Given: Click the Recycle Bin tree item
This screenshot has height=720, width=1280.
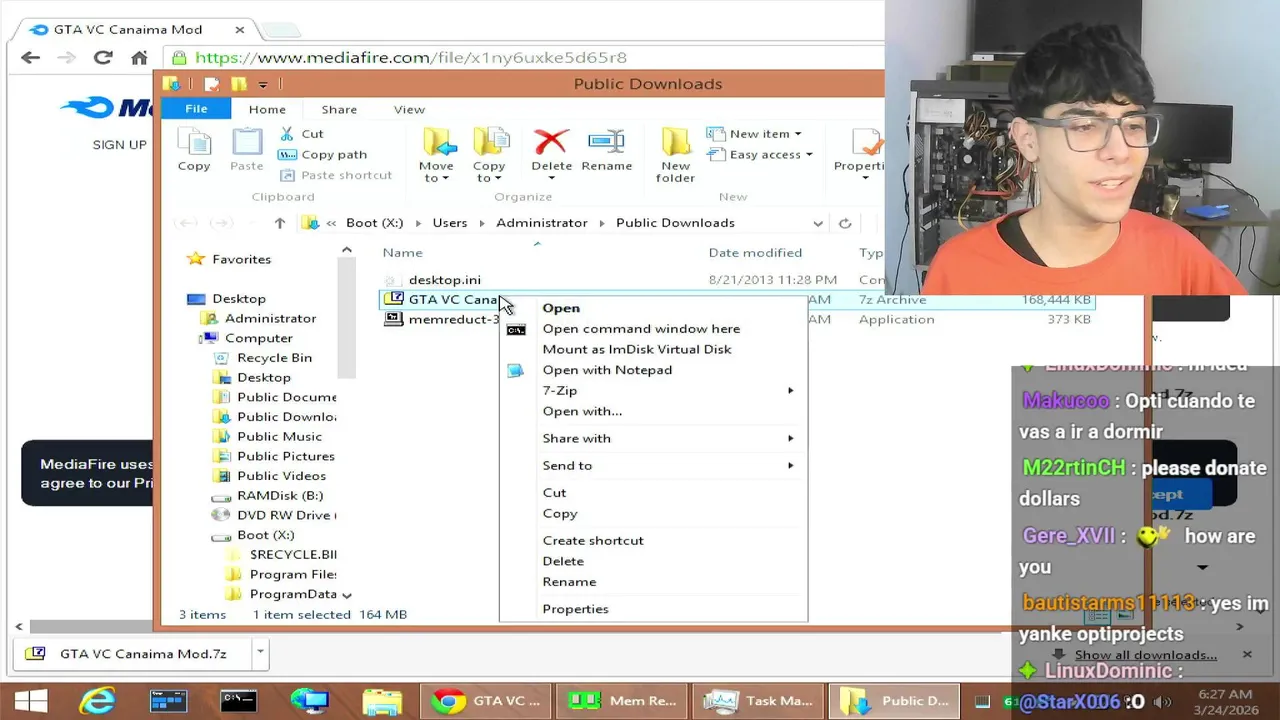Looking at the screenshot, I should 263,358.
